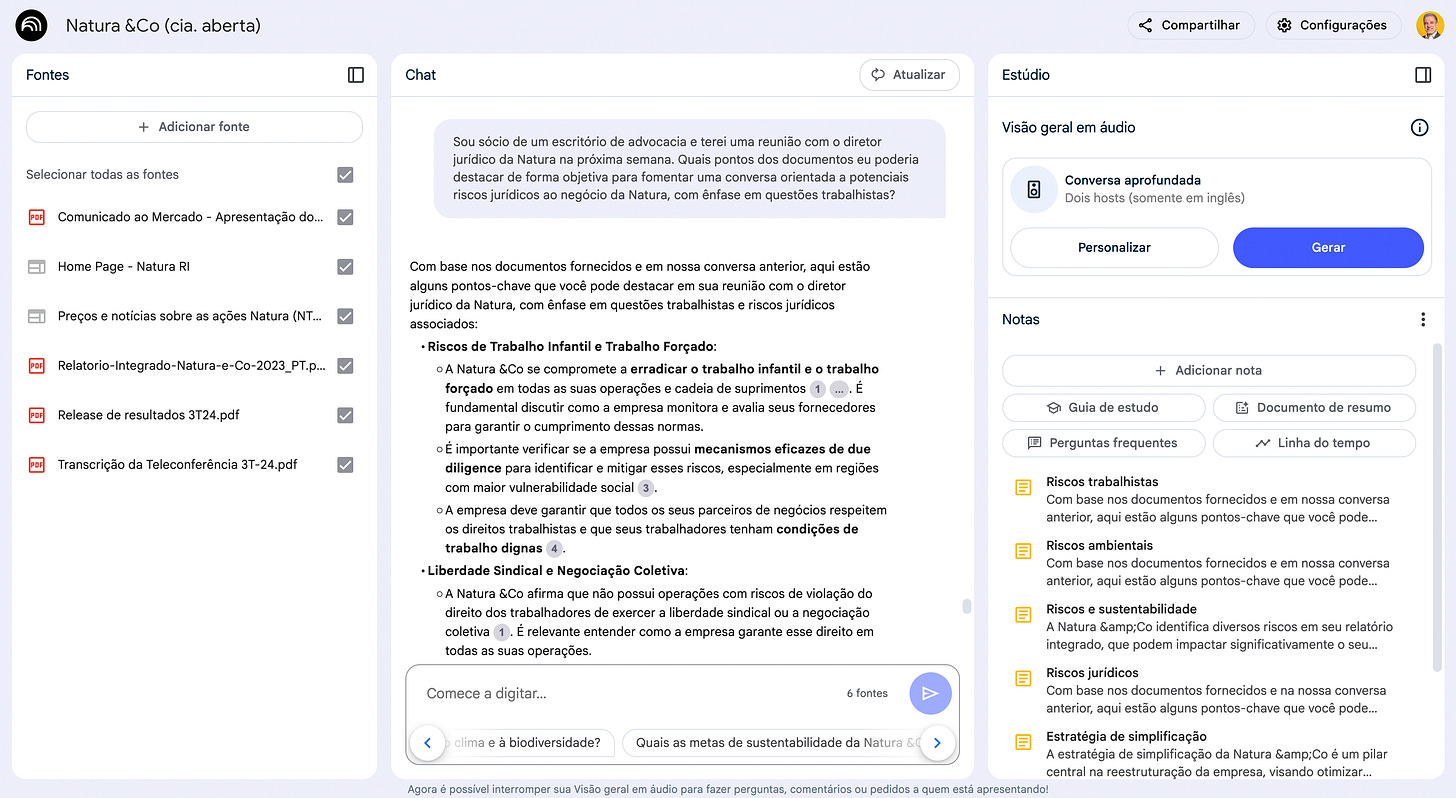Open Notas three-dot options menu
1456x798 pixels.
click(x=1423, y=320)
